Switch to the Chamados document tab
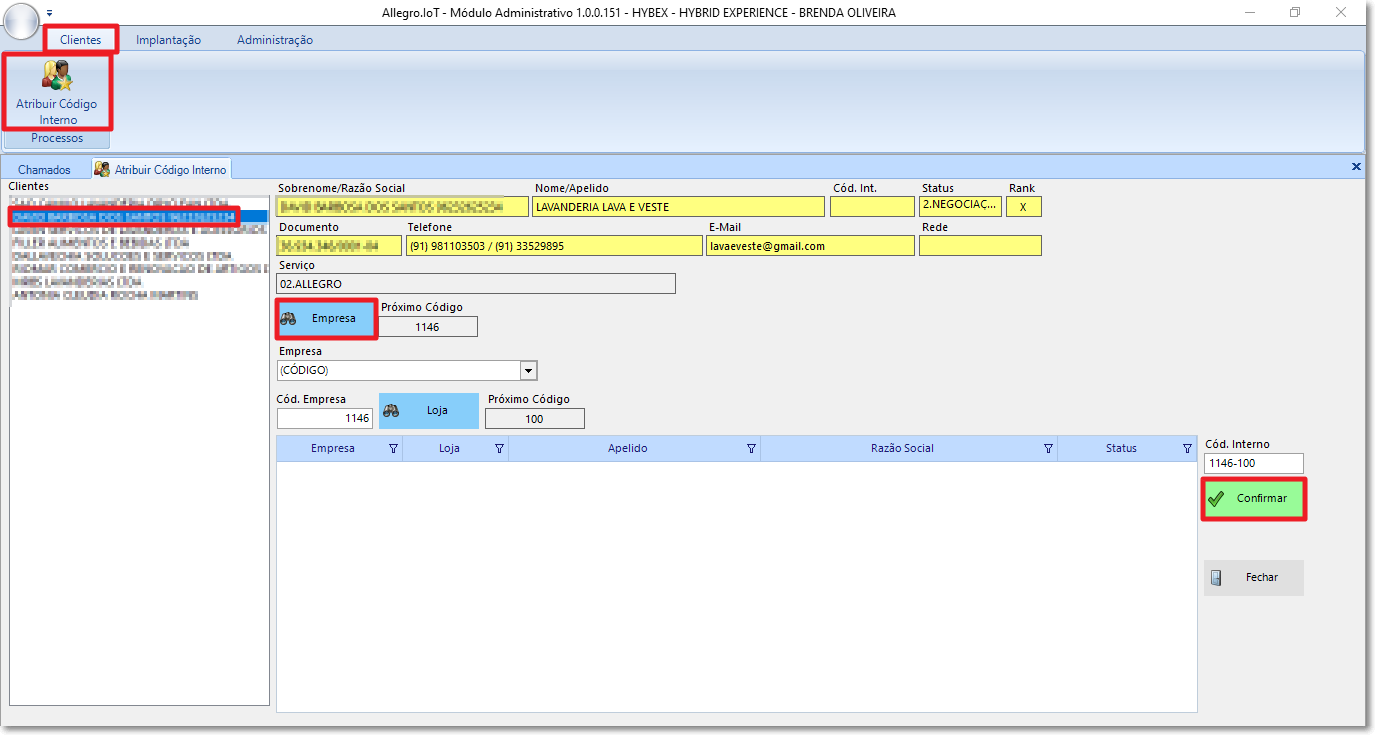Screen dimensions: 1375x735 pos(45,170)
